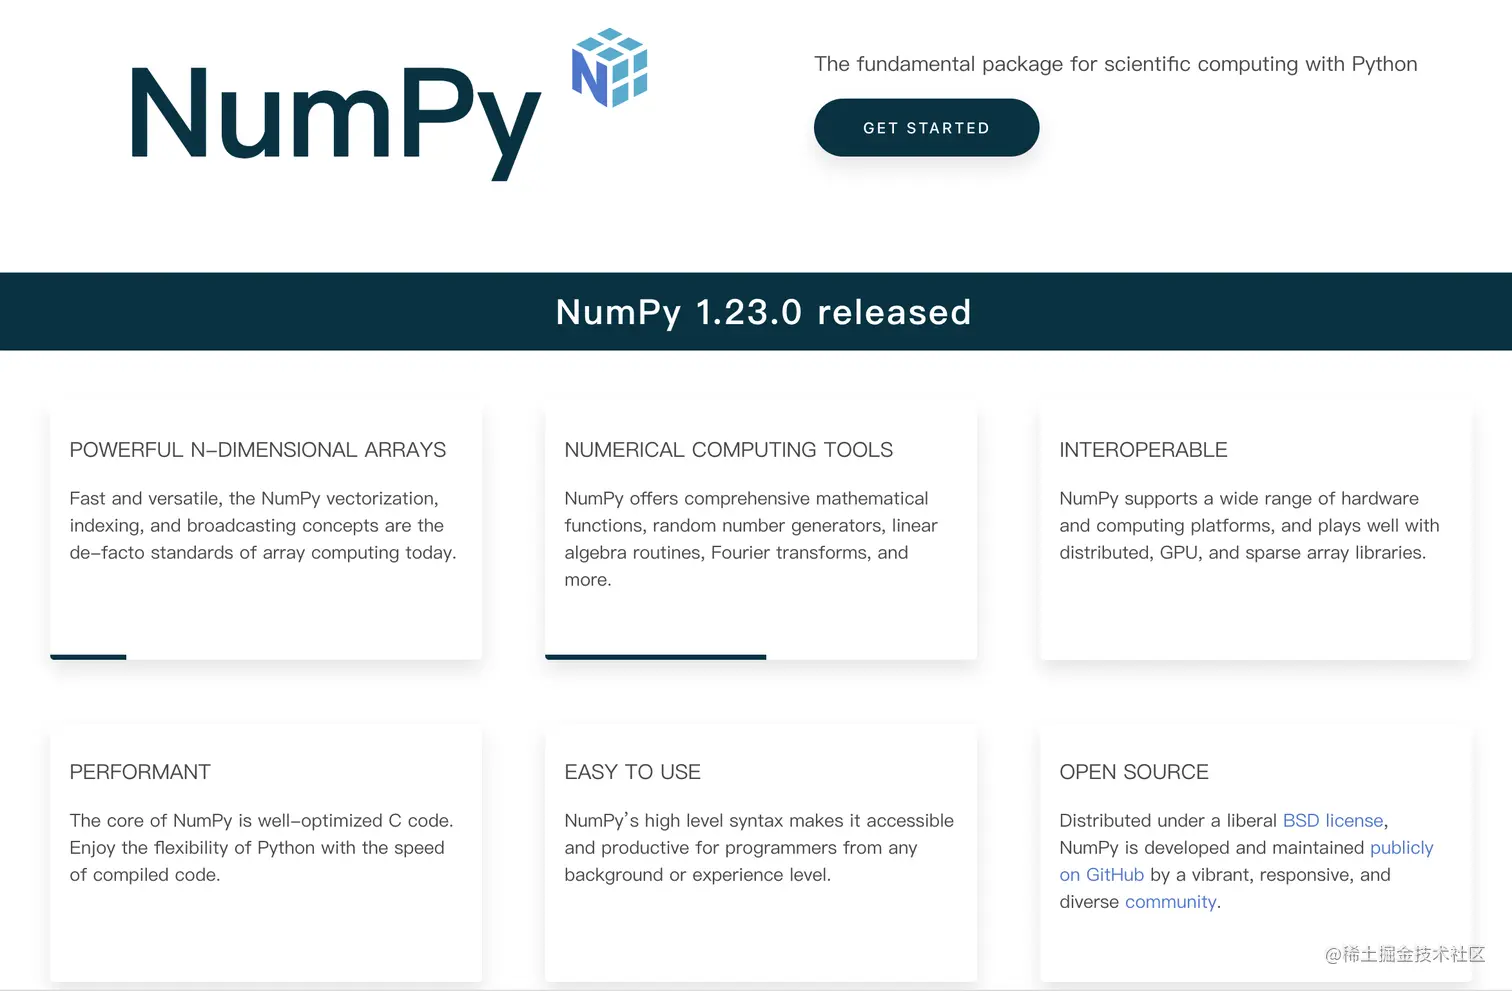Open the NumPy 1.23.0 released banner
1512x991 pixels.
pyautogui.click(x=763, y=312)
